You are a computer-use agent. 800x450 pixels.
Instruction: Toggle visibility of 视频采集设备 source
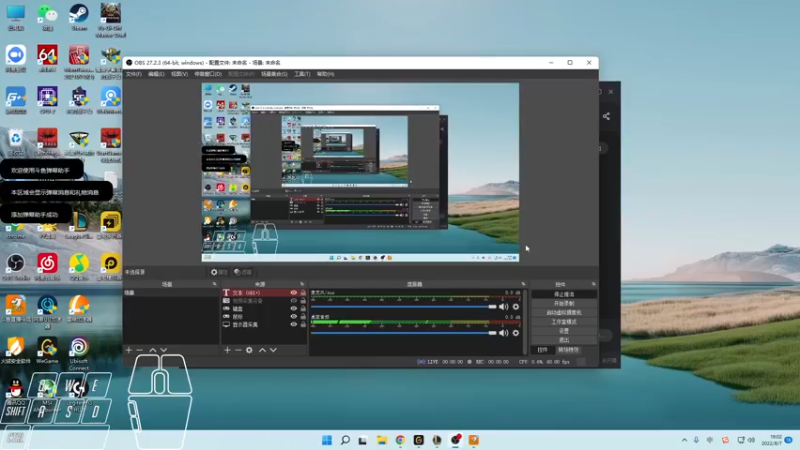click(x=293, y=301)
